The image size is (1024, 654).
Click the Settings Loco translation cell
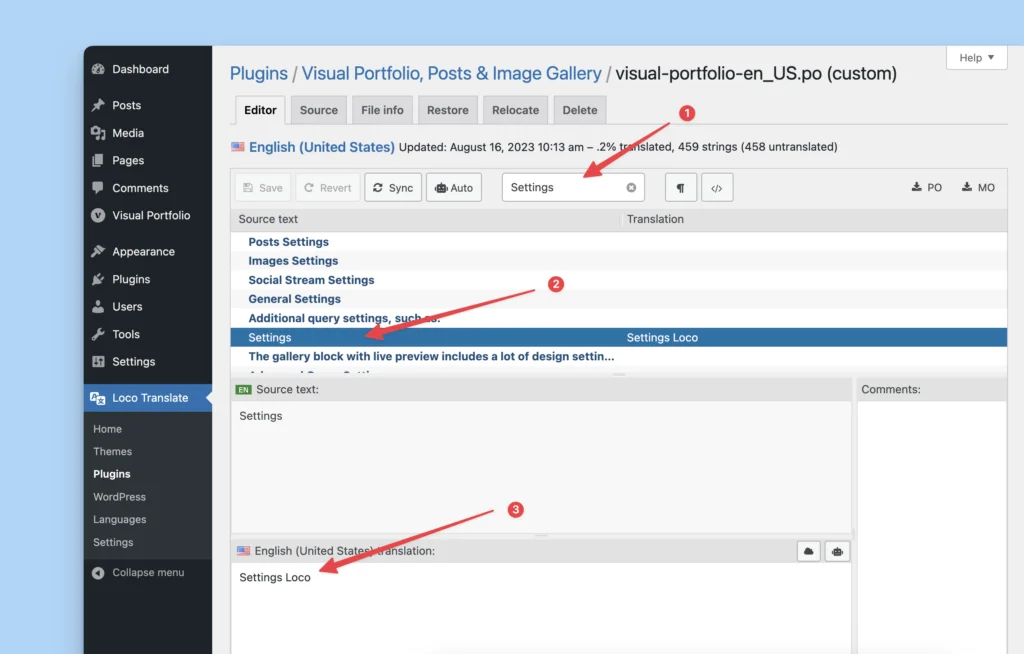(662, 338)
